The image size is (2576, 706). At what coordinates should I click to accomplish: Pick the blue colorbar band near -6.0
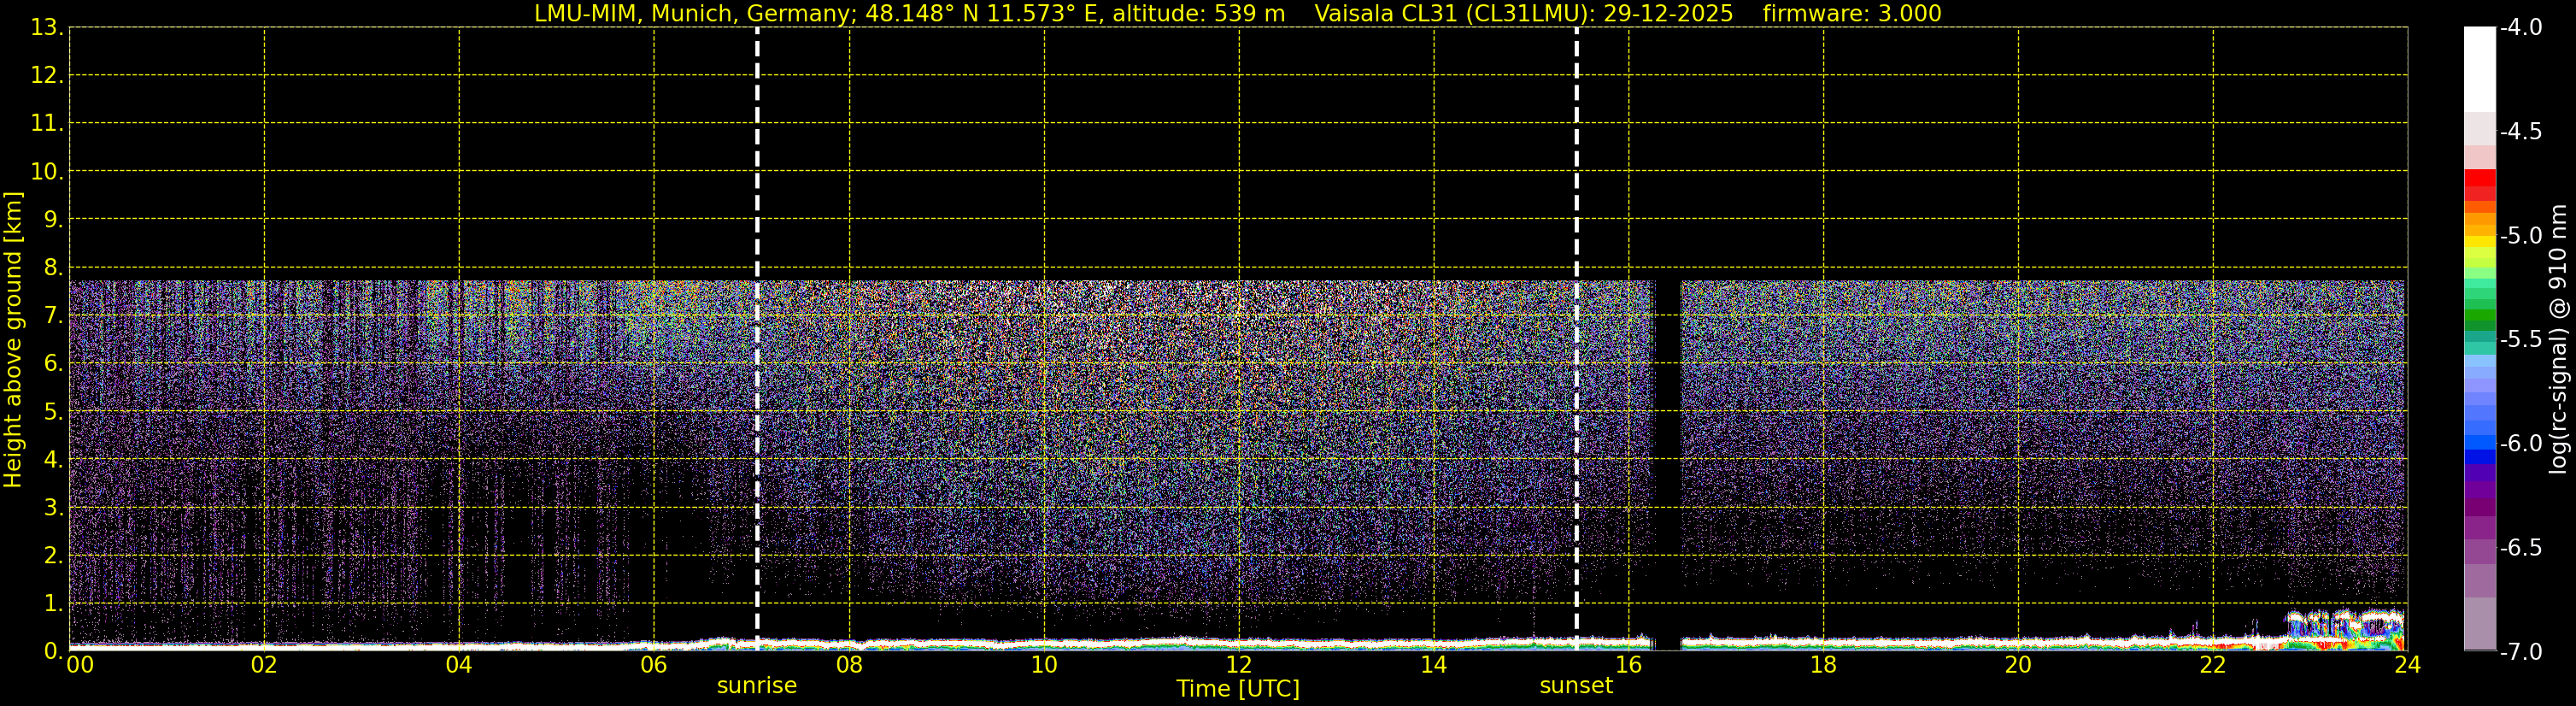point(2479,442)
